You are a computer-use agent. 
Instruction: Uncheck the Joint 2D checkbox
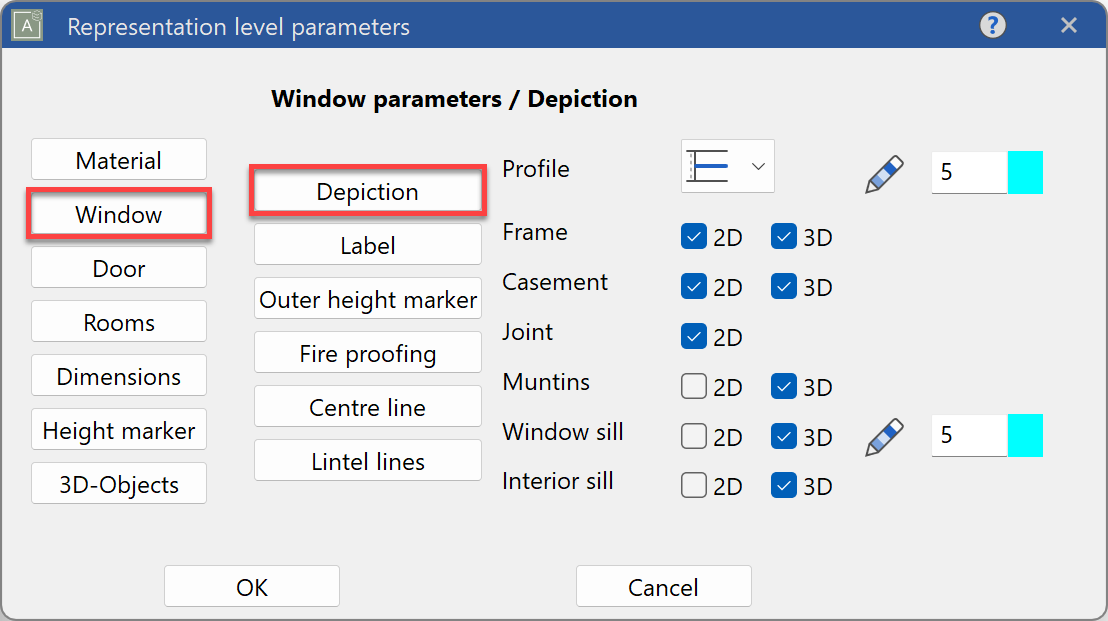pos(693,336)
